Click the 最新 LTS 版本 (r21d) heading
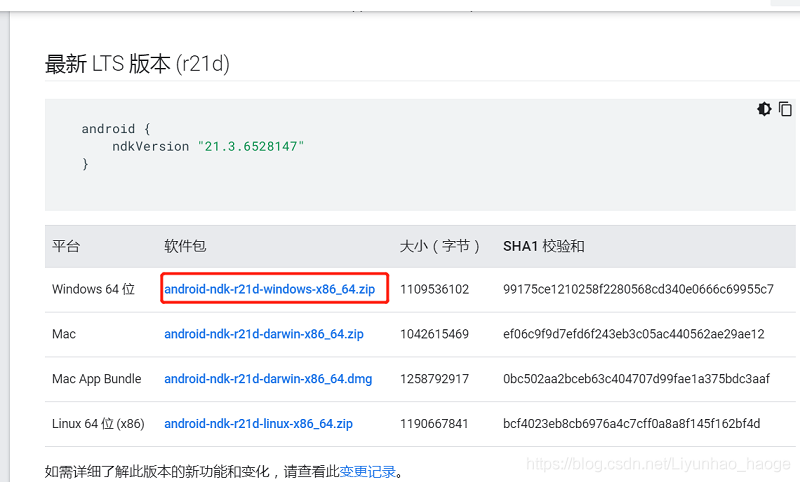 pos(137,64)
